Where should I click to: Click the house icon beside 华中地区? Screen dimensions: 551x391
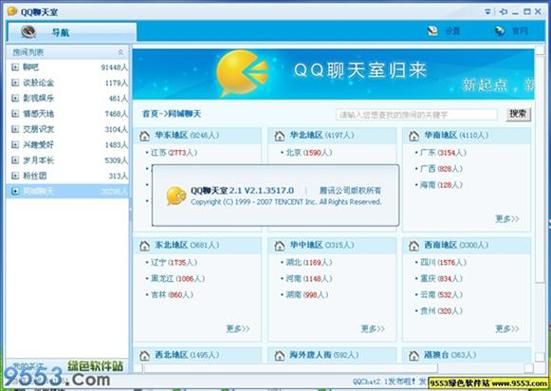pyautogui.click(x=279, y=246)
